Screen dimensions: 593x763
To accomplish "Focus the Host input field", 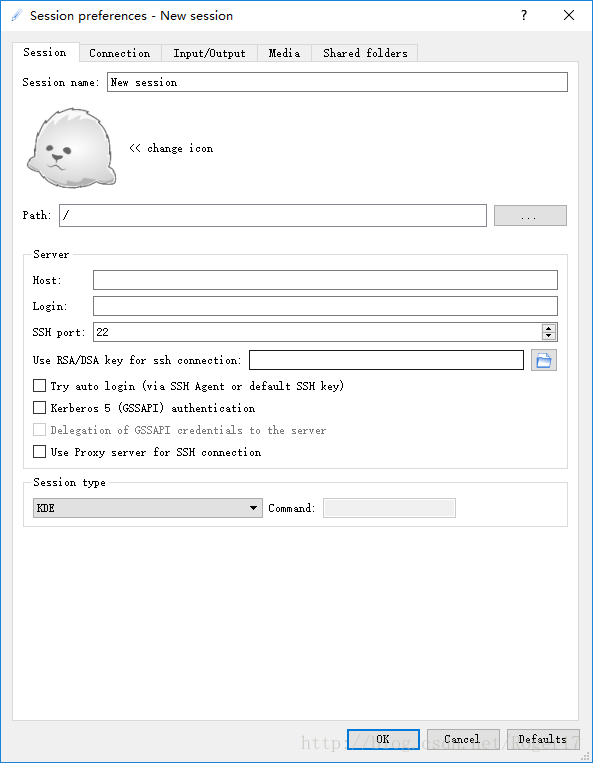I will [x=325, y=280].
